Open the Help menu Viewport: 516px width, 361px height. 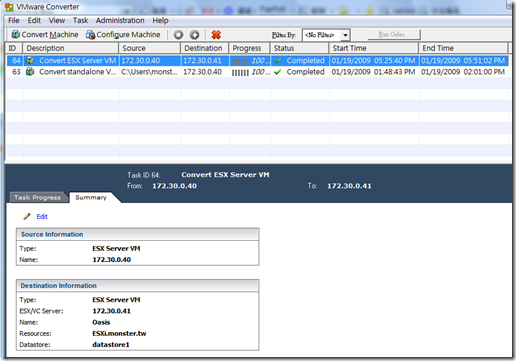(x=160, y=21)
